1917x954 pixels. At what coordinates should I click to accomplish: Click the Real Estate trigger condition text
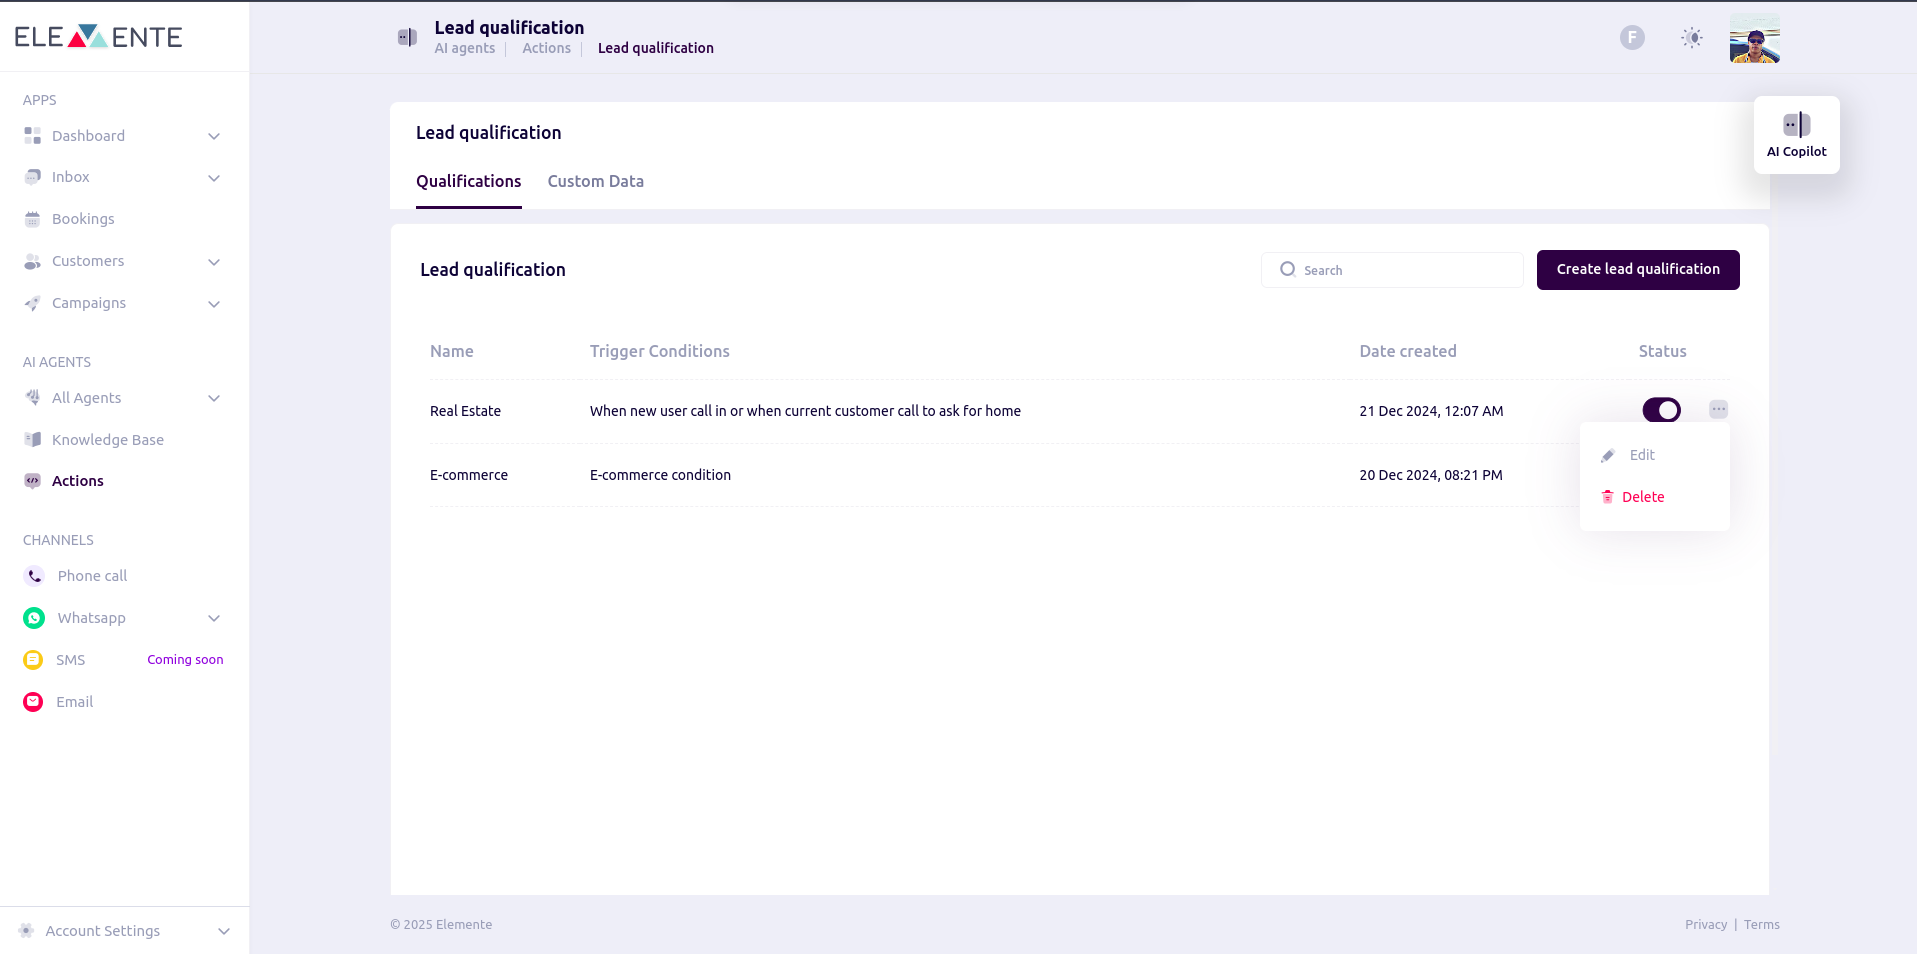click(805, 411)
